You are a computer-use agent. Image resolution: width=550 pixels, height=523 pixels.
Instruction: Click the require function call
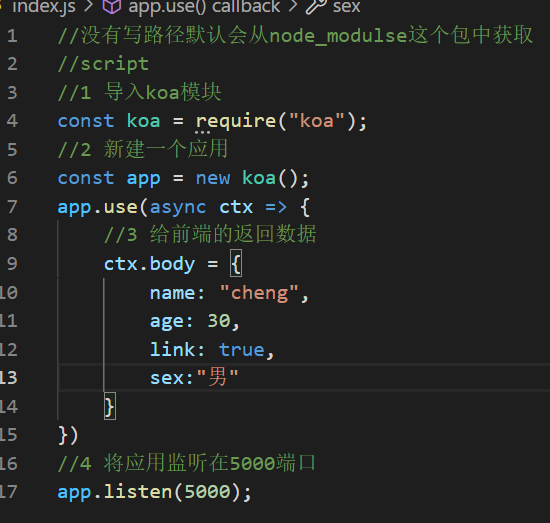(x=236, y=121)
